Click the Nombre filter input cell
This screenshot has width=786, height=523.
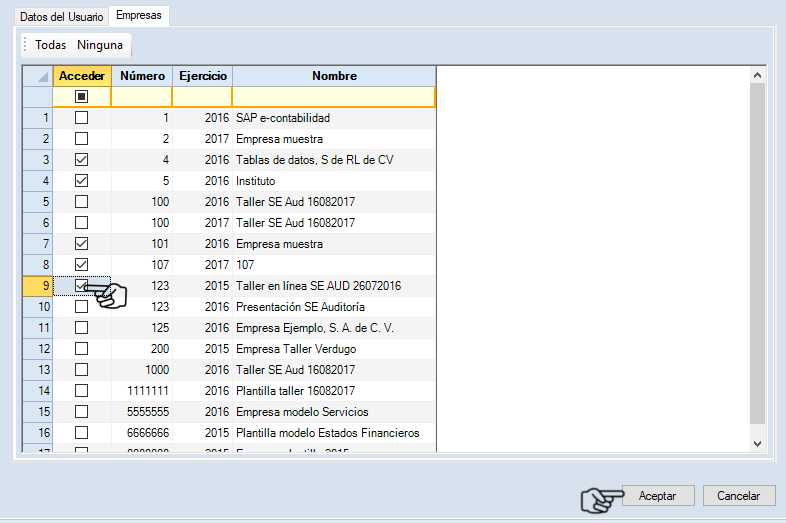(x=334, y=97)
